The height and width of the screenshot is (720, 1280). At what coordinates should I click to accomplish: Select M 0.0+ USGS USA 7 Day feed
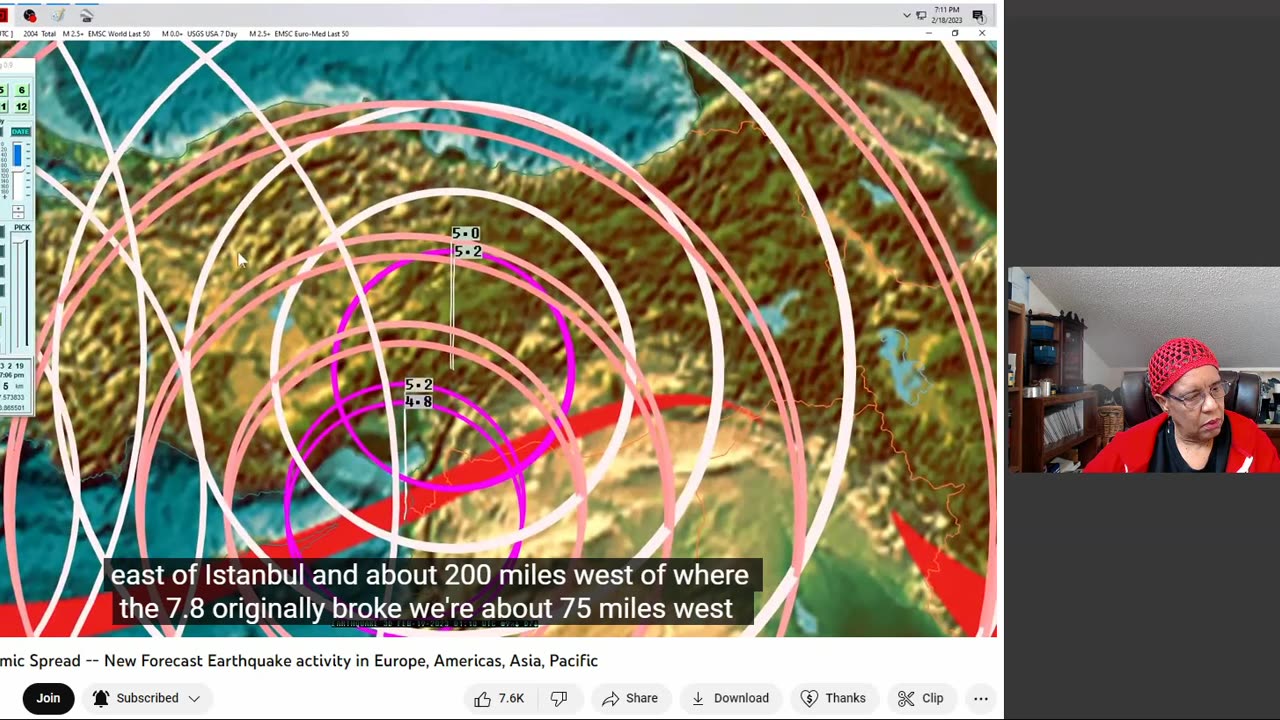(x=200, y=34)
